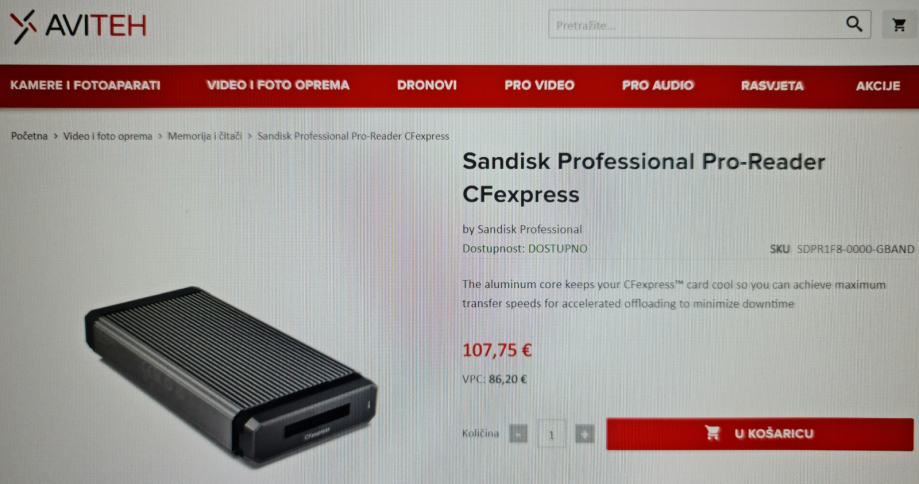Click into the Pretražite search field
The width and height of the screenshot is (919, 484).
(696, 25)
